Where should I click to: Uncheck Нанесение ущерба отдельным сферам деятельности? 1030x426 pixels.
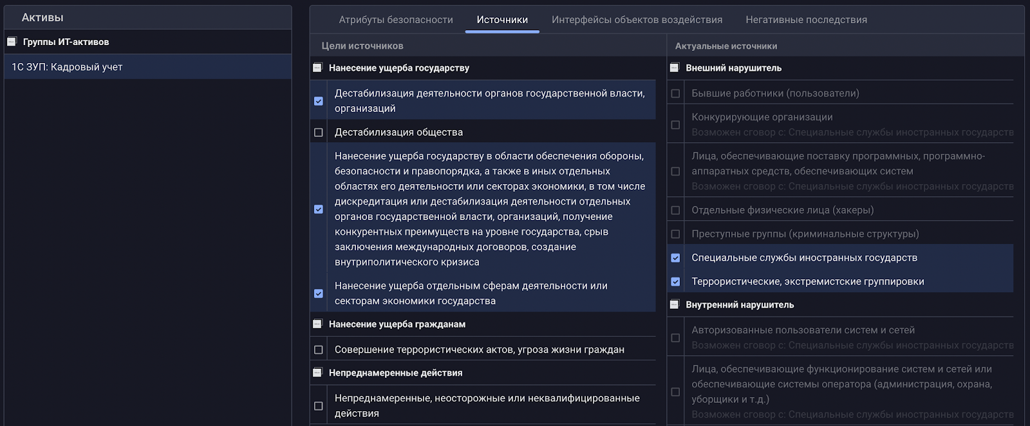(319, 294)
